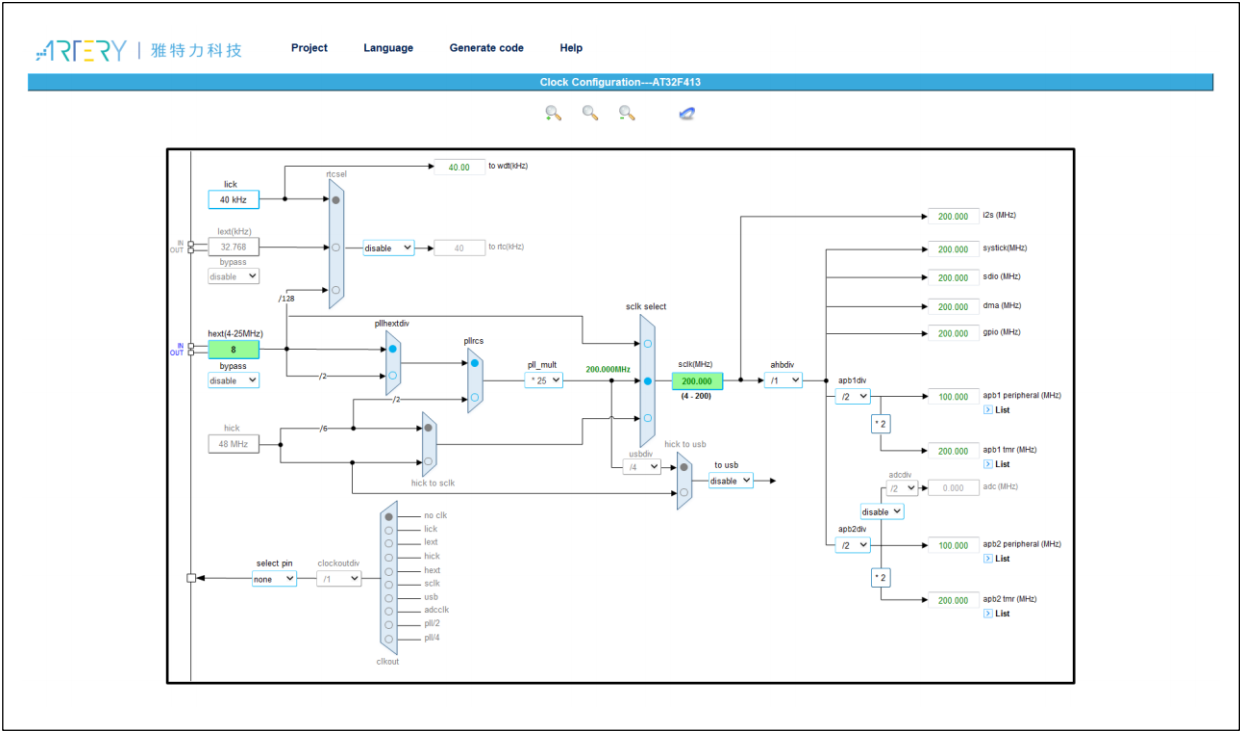Open the hext bypass dropdown
This screenshot has height=733, width=1243.
pos(234,380)
